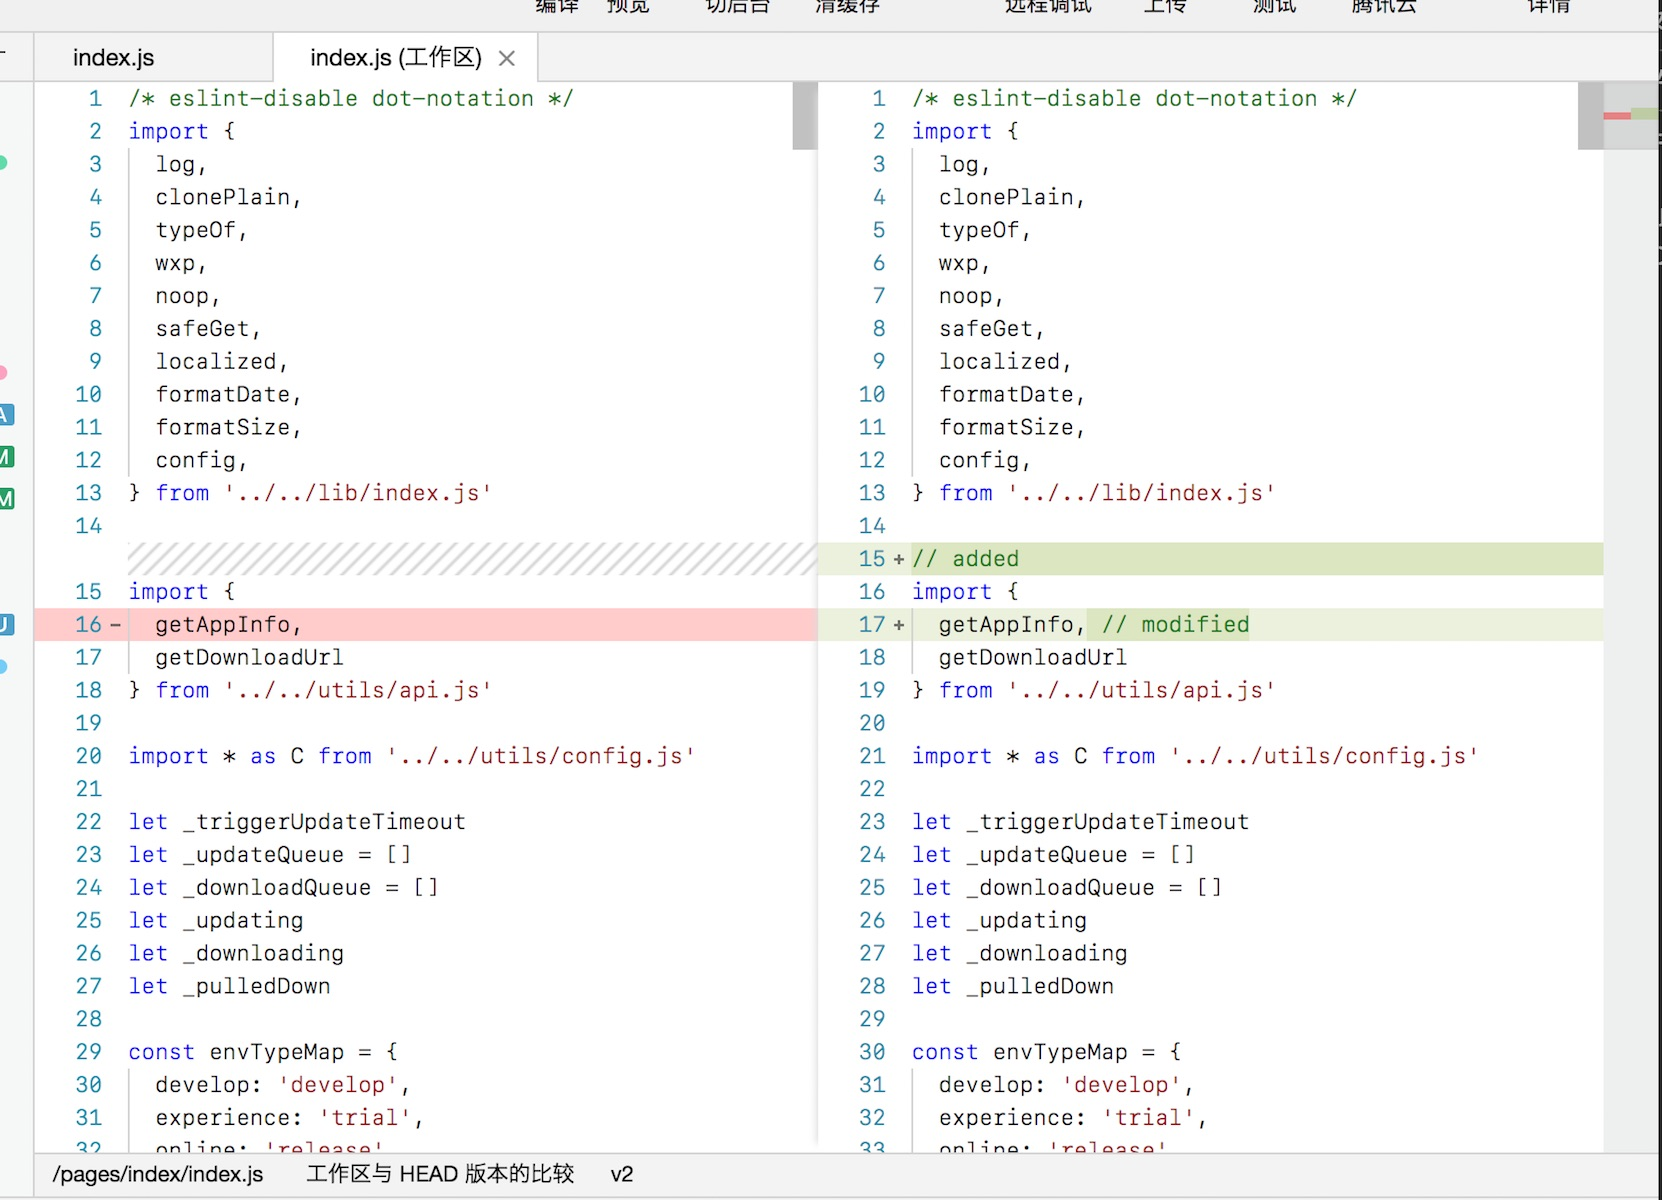1662x1200 pixels.
Task: Close the index.js (工作区) diff tab
Action: pos(507,59)
